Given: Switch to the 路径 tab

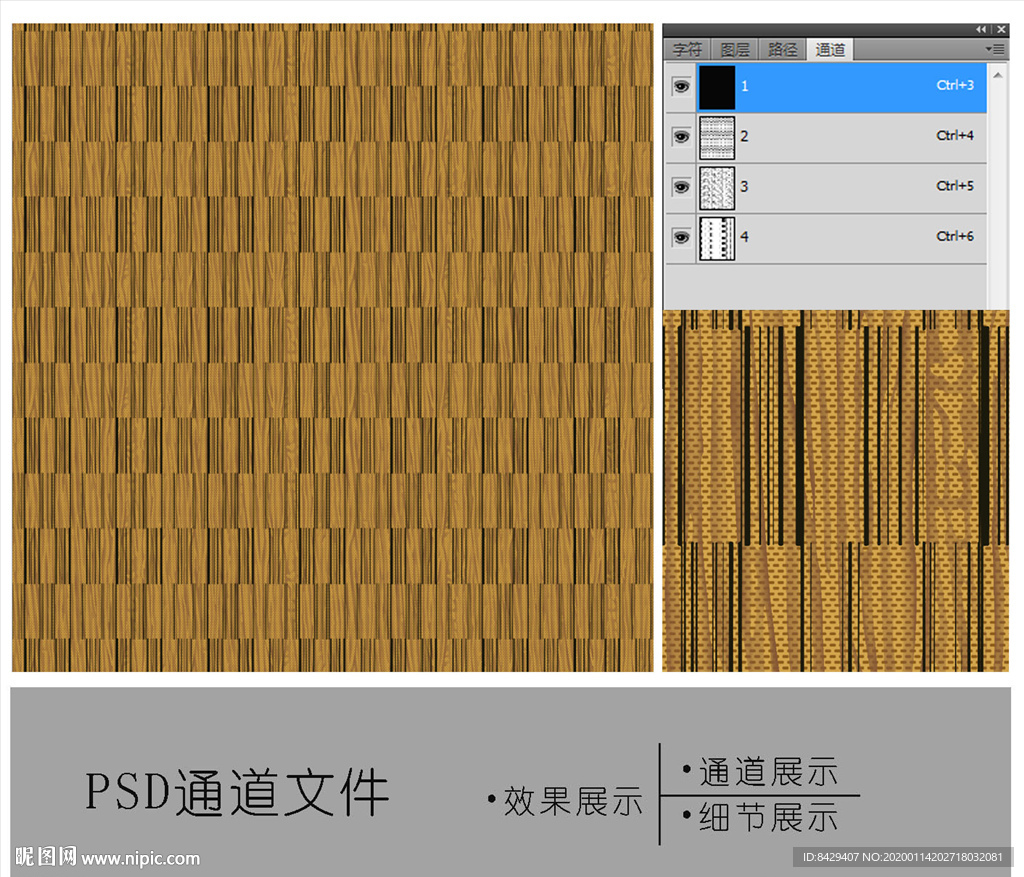Looking at the screenshot, I should [x=782, y=50].
